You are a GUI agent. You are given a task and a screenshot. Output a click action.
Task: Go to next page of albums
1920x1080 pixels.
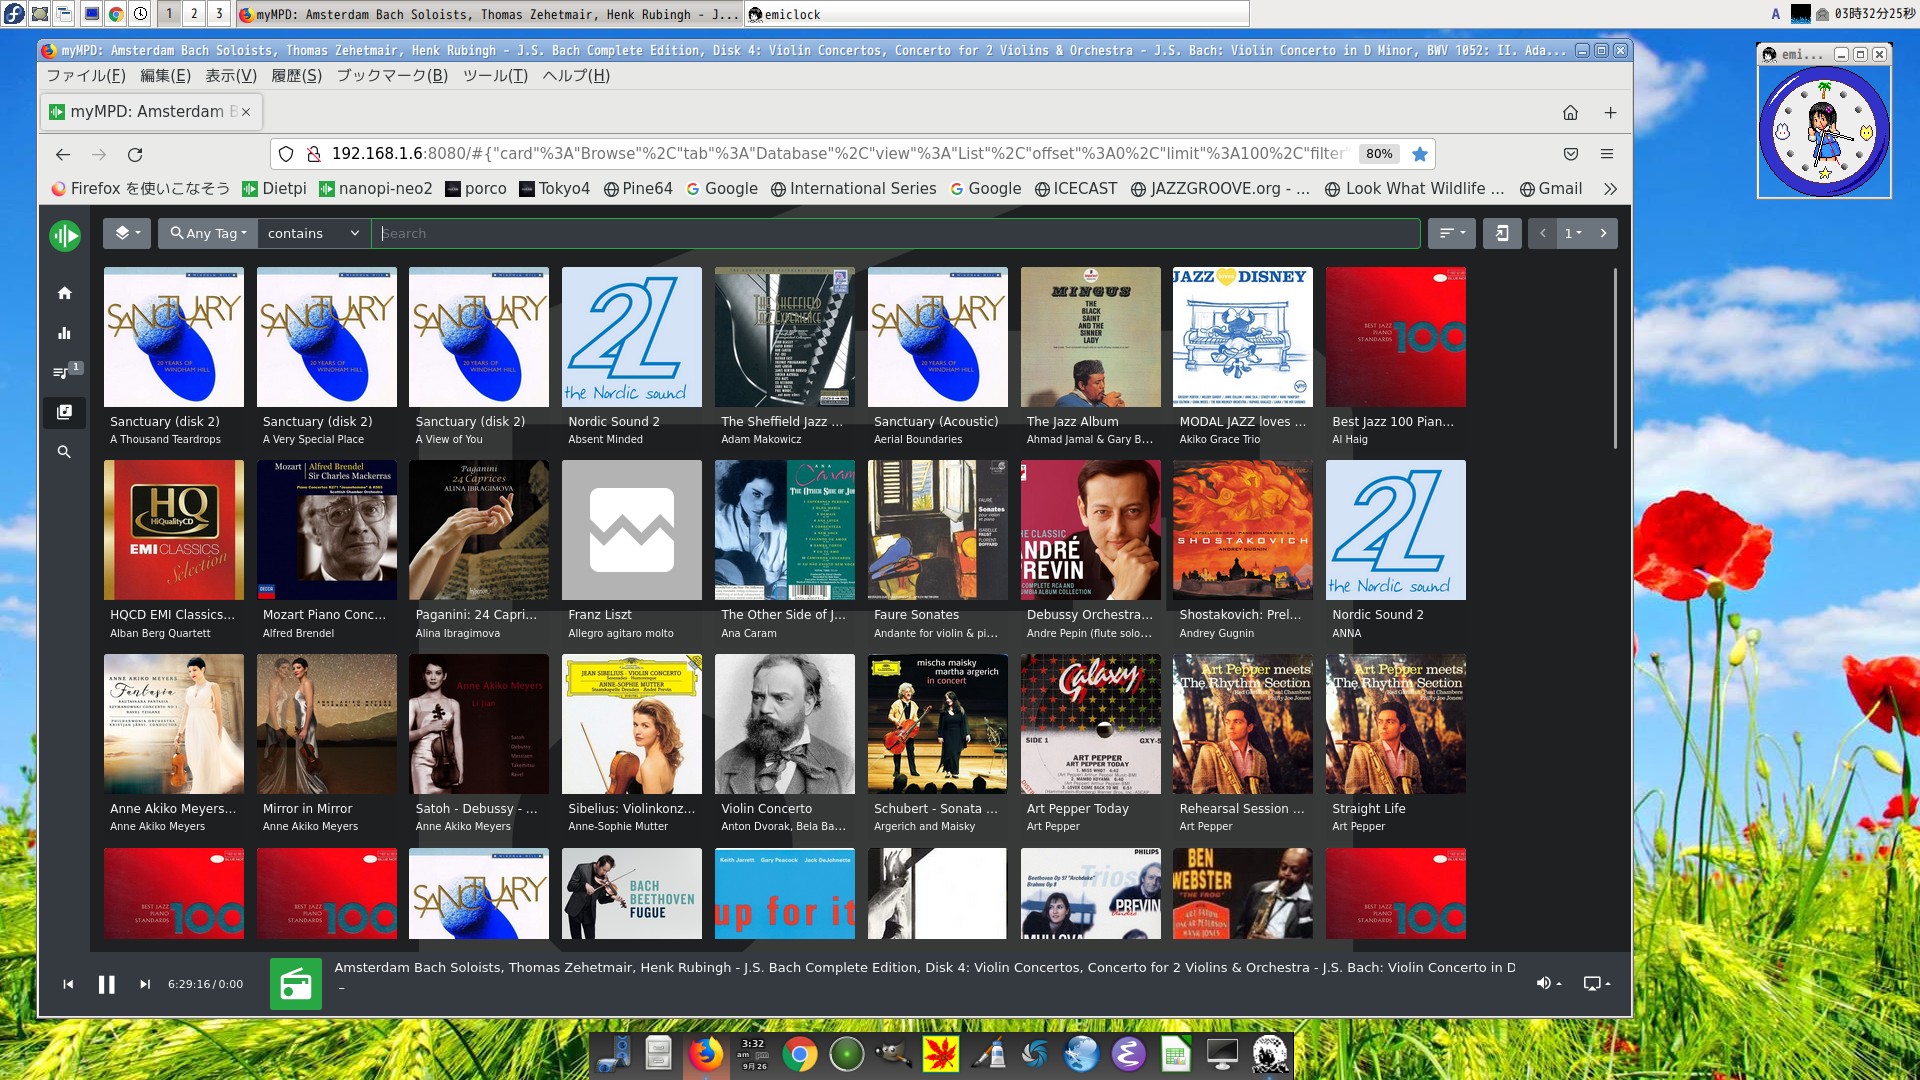pos(1603,233)
